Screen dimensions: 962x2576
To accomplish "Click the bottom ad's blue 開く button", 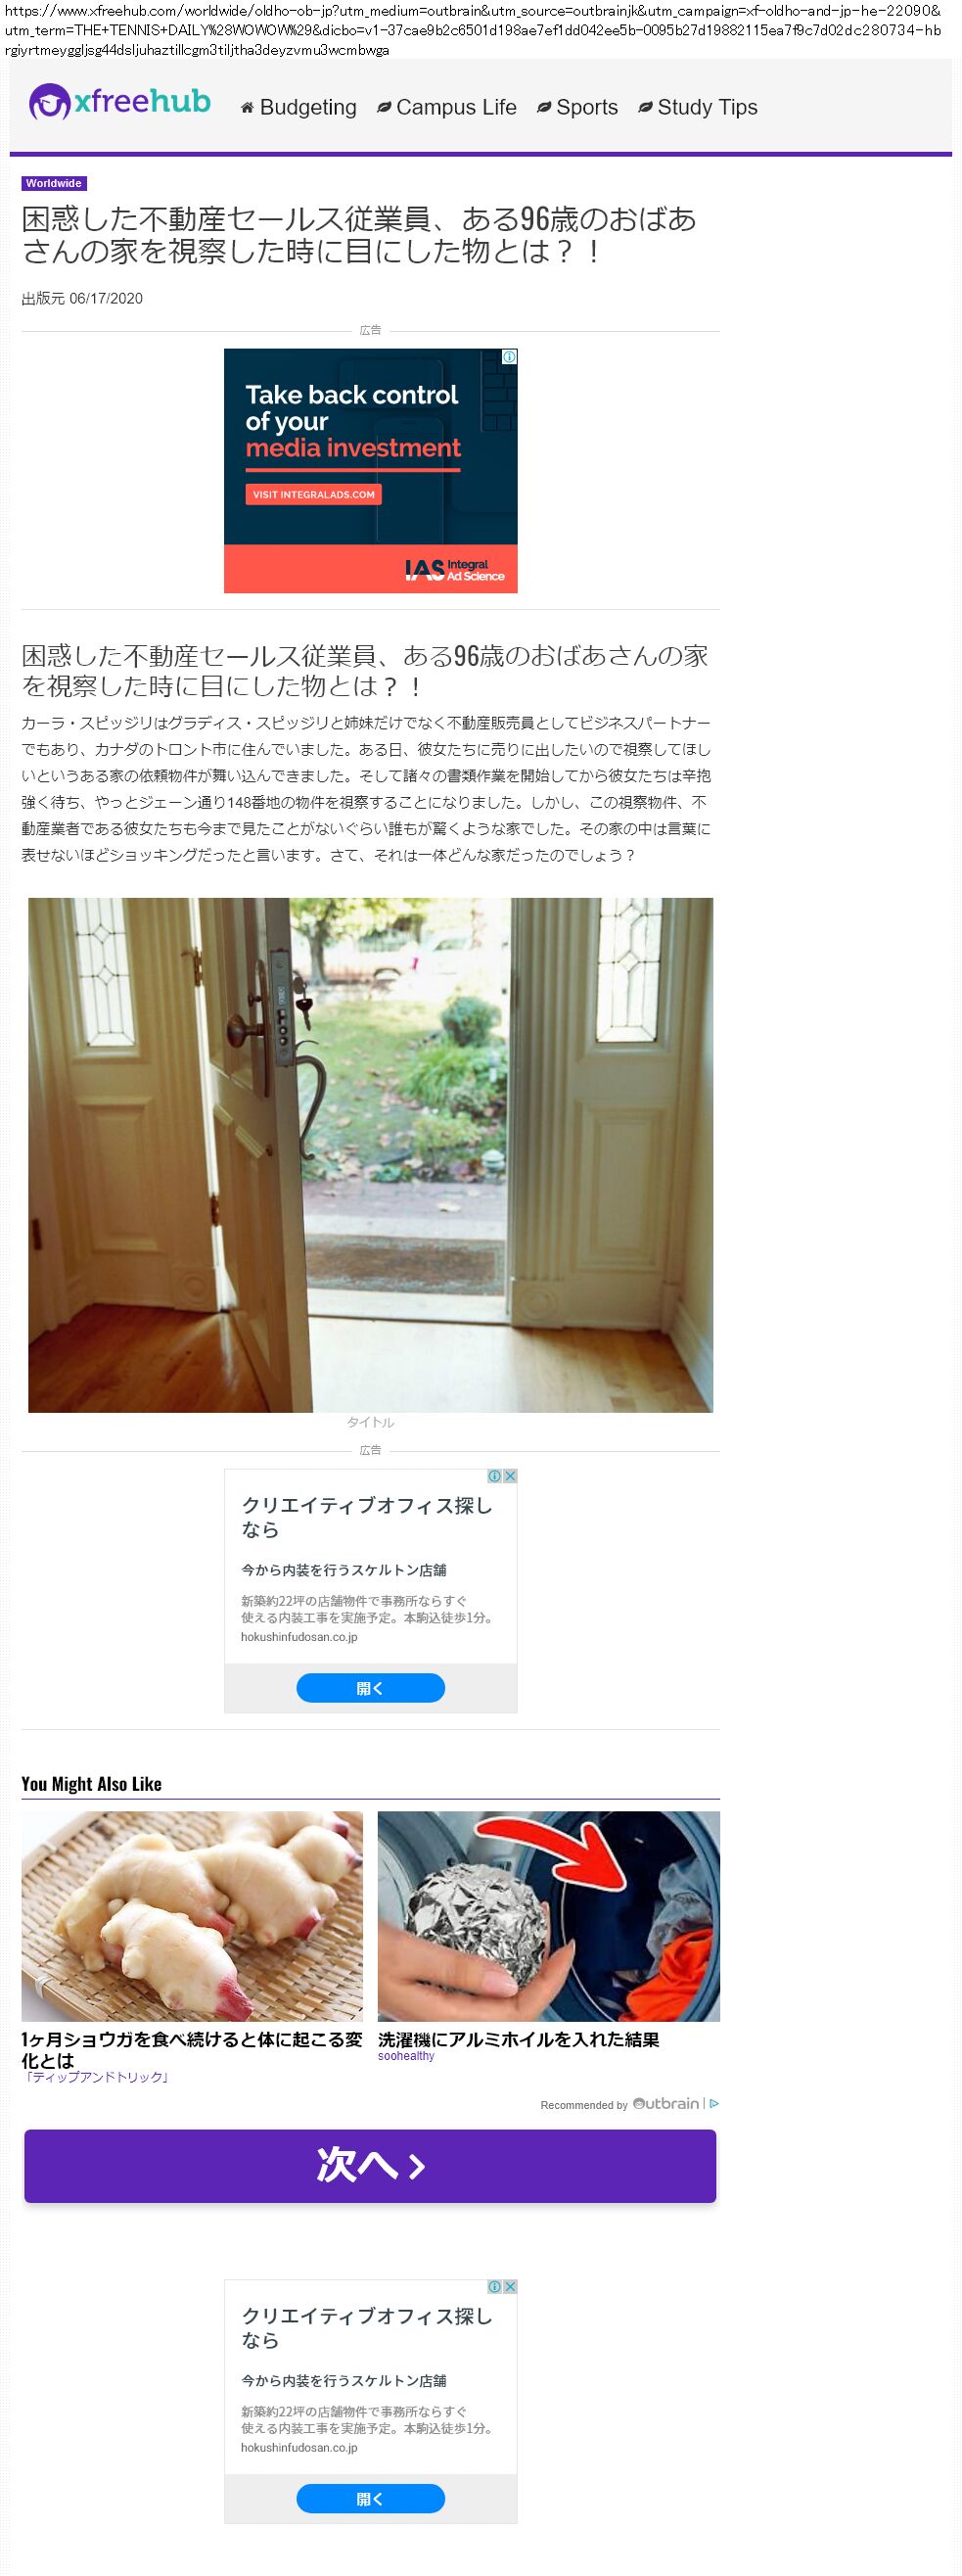I will 370,2499.
